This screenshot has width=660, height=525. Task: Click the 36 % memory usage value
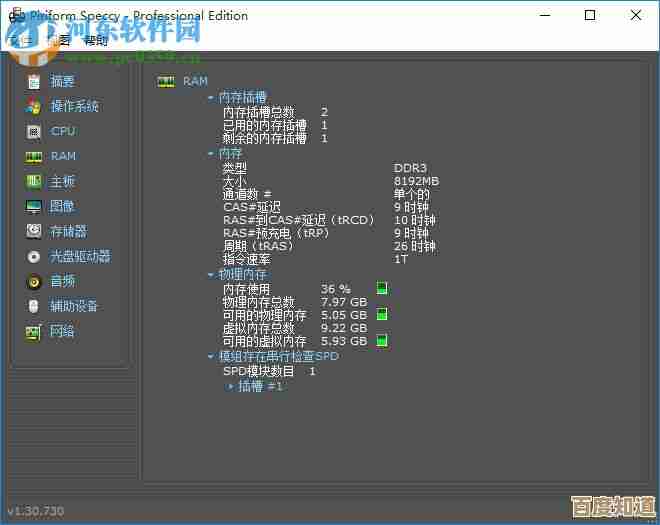(335, 289)
